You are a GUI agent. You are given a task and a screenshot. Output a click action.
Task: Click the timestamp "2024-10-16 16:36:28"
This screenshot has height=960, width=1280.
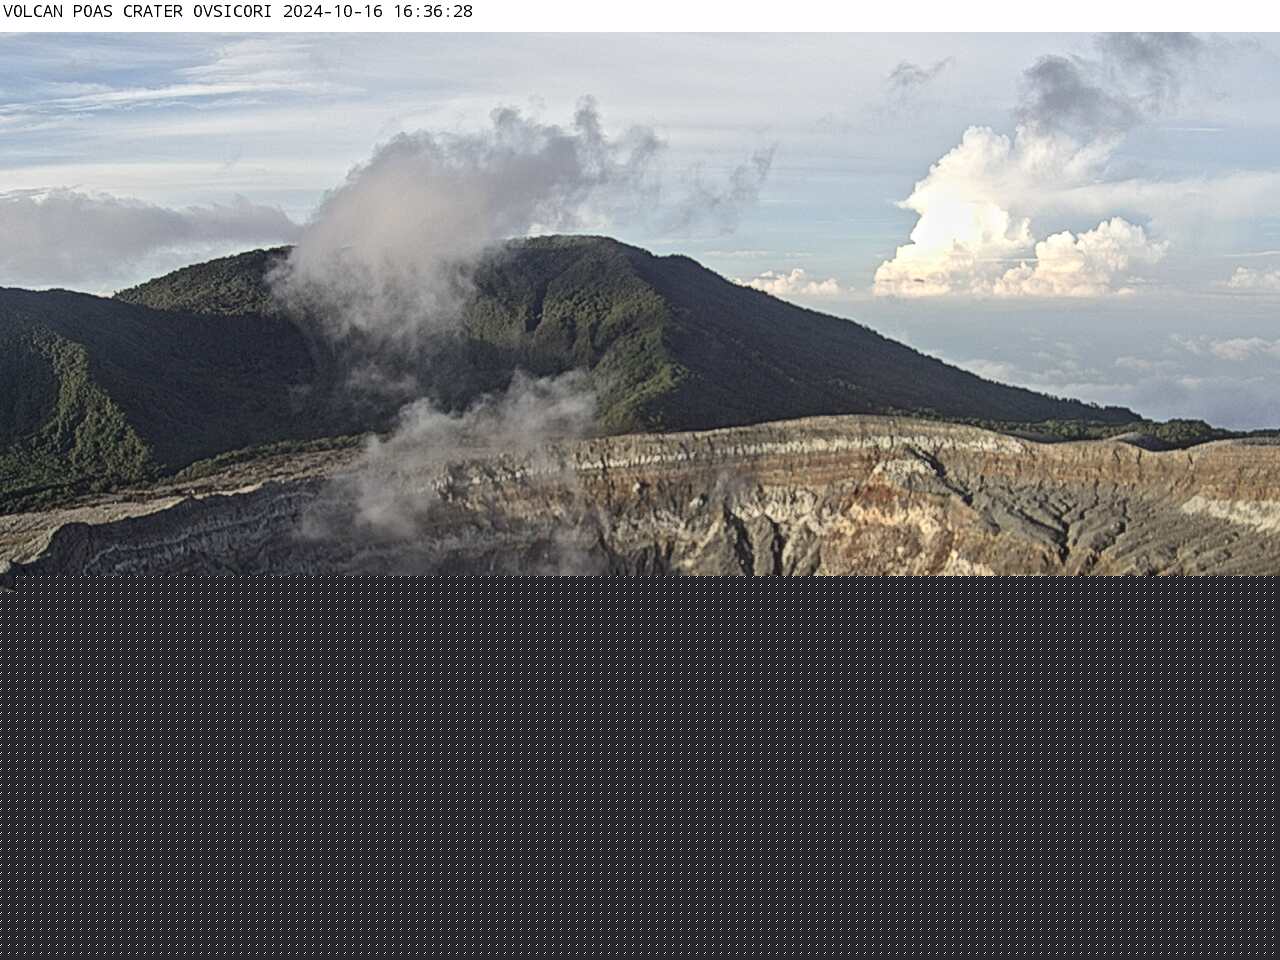pos(378,12)
